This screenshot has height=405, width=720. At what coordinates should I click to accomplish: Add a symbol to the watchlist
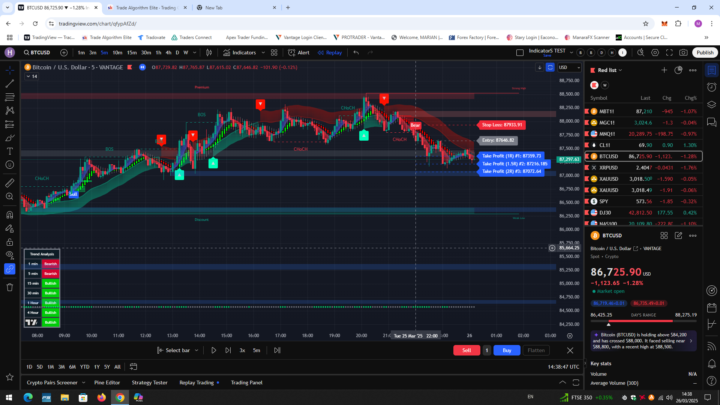pos(664,70)
